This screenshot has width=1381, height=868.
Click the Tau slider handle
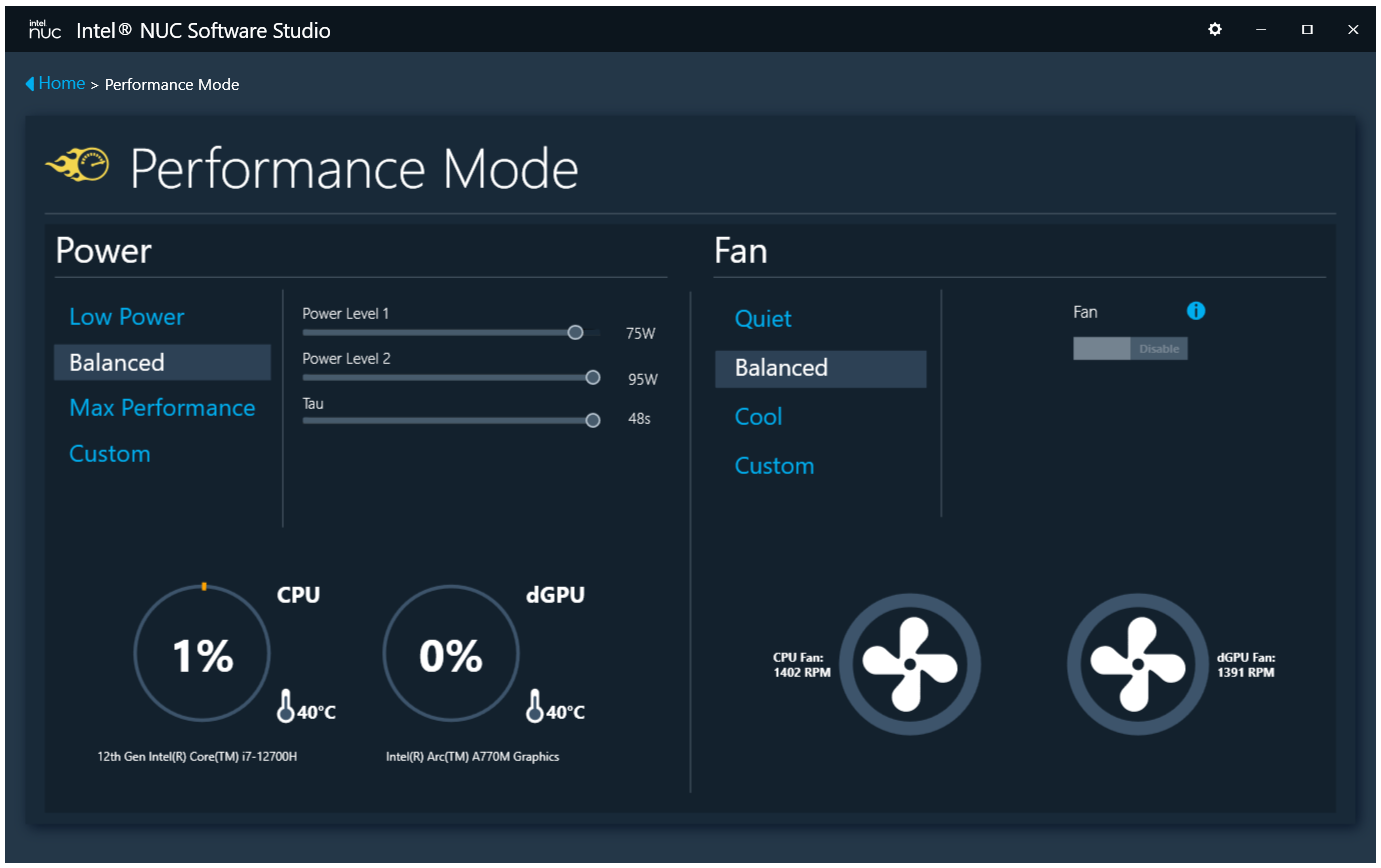point(593,420)
